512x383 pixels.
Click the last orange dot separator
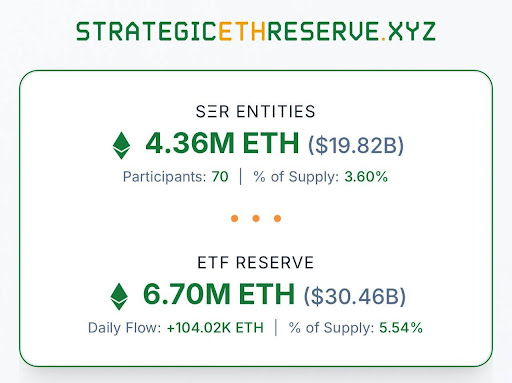coord(277,218)
